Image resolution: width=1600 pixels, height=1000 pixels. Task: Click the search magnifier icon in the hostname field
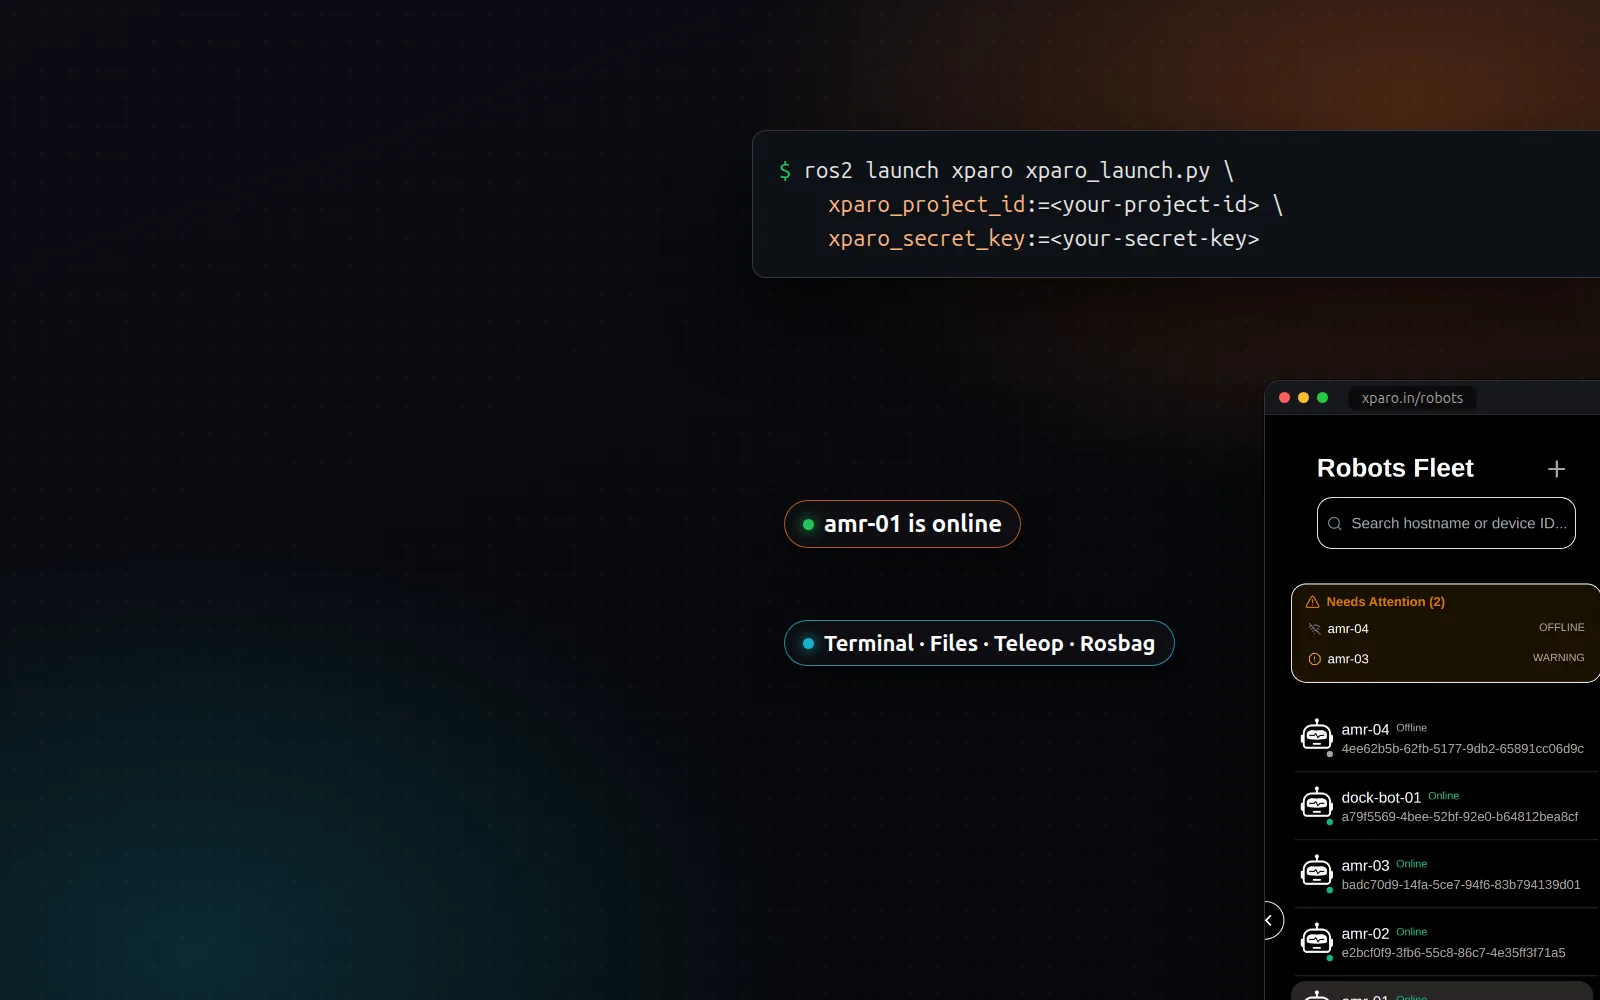pos(1335,523)
